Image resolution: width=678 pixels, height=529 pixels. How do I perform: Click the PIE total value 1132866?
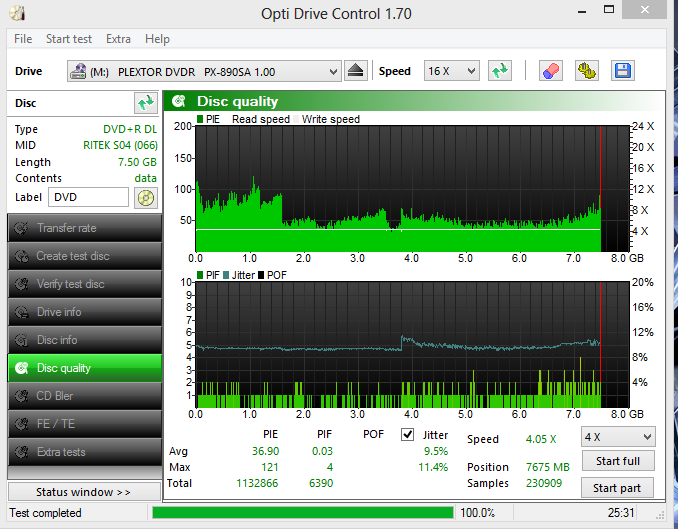257,483
